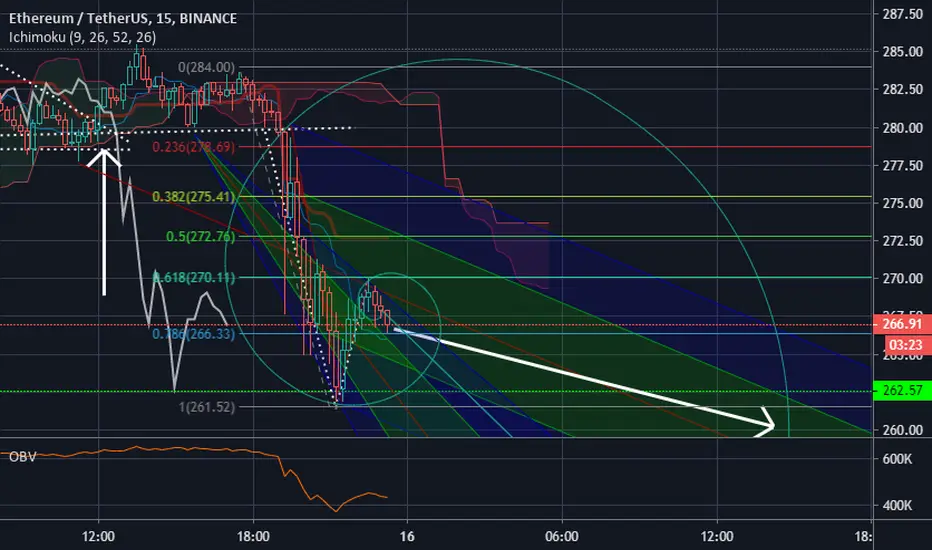Click the current price tag 266.91
Image resolution: width=932 pixels, height=550 pixels.
click(902, 325)
